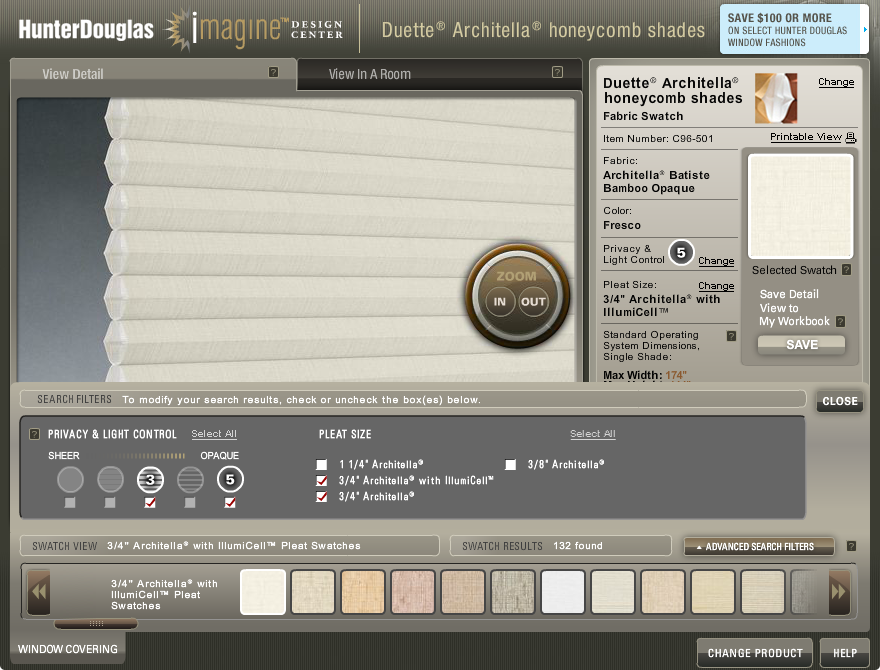Select the fourth pinkish swatch
880x670 pixels.
[413, 592]
